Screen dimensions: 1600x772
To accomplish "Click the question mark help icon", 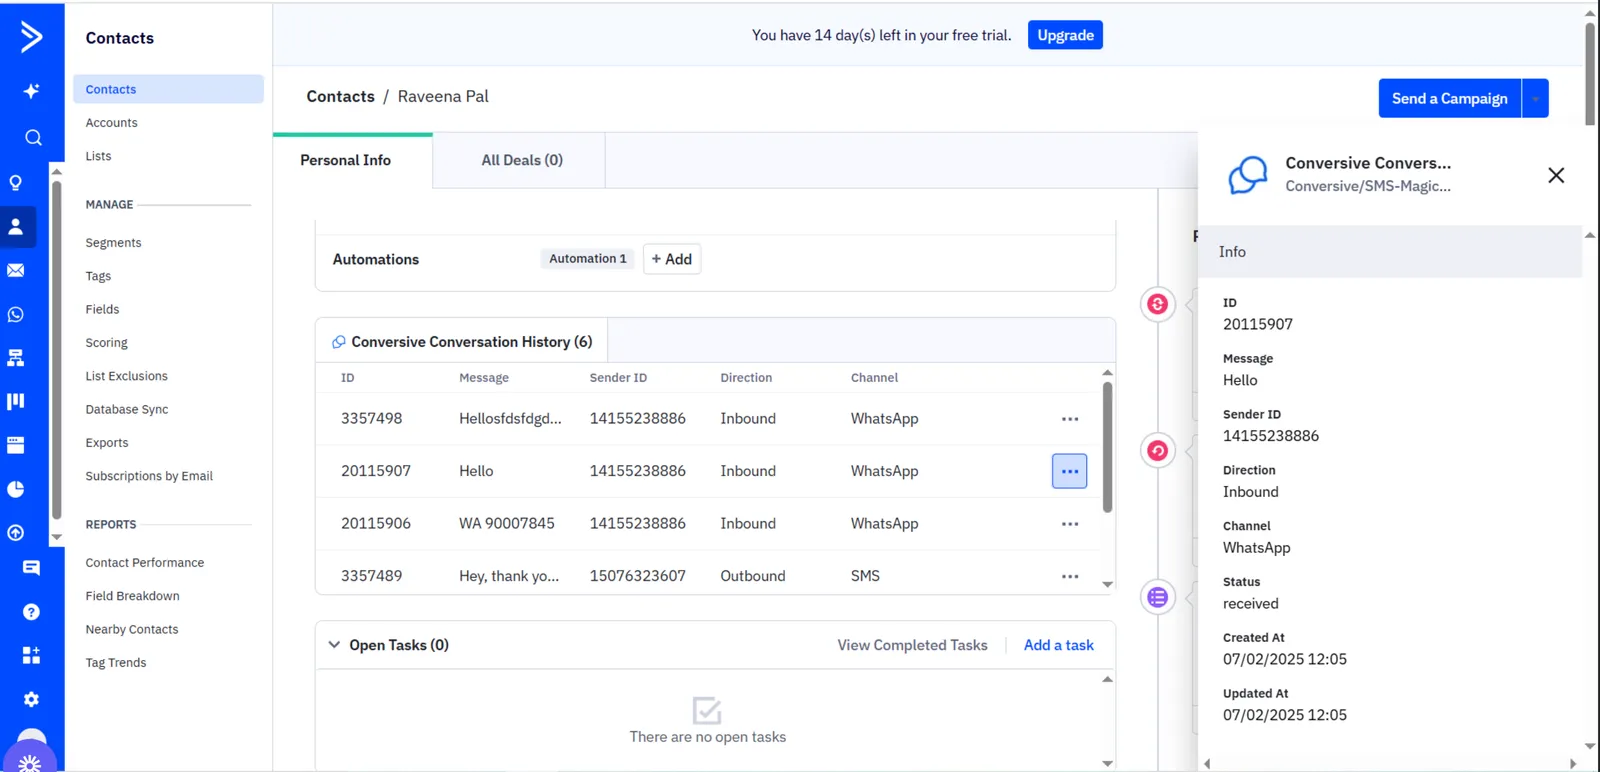I will pos(32,612).
